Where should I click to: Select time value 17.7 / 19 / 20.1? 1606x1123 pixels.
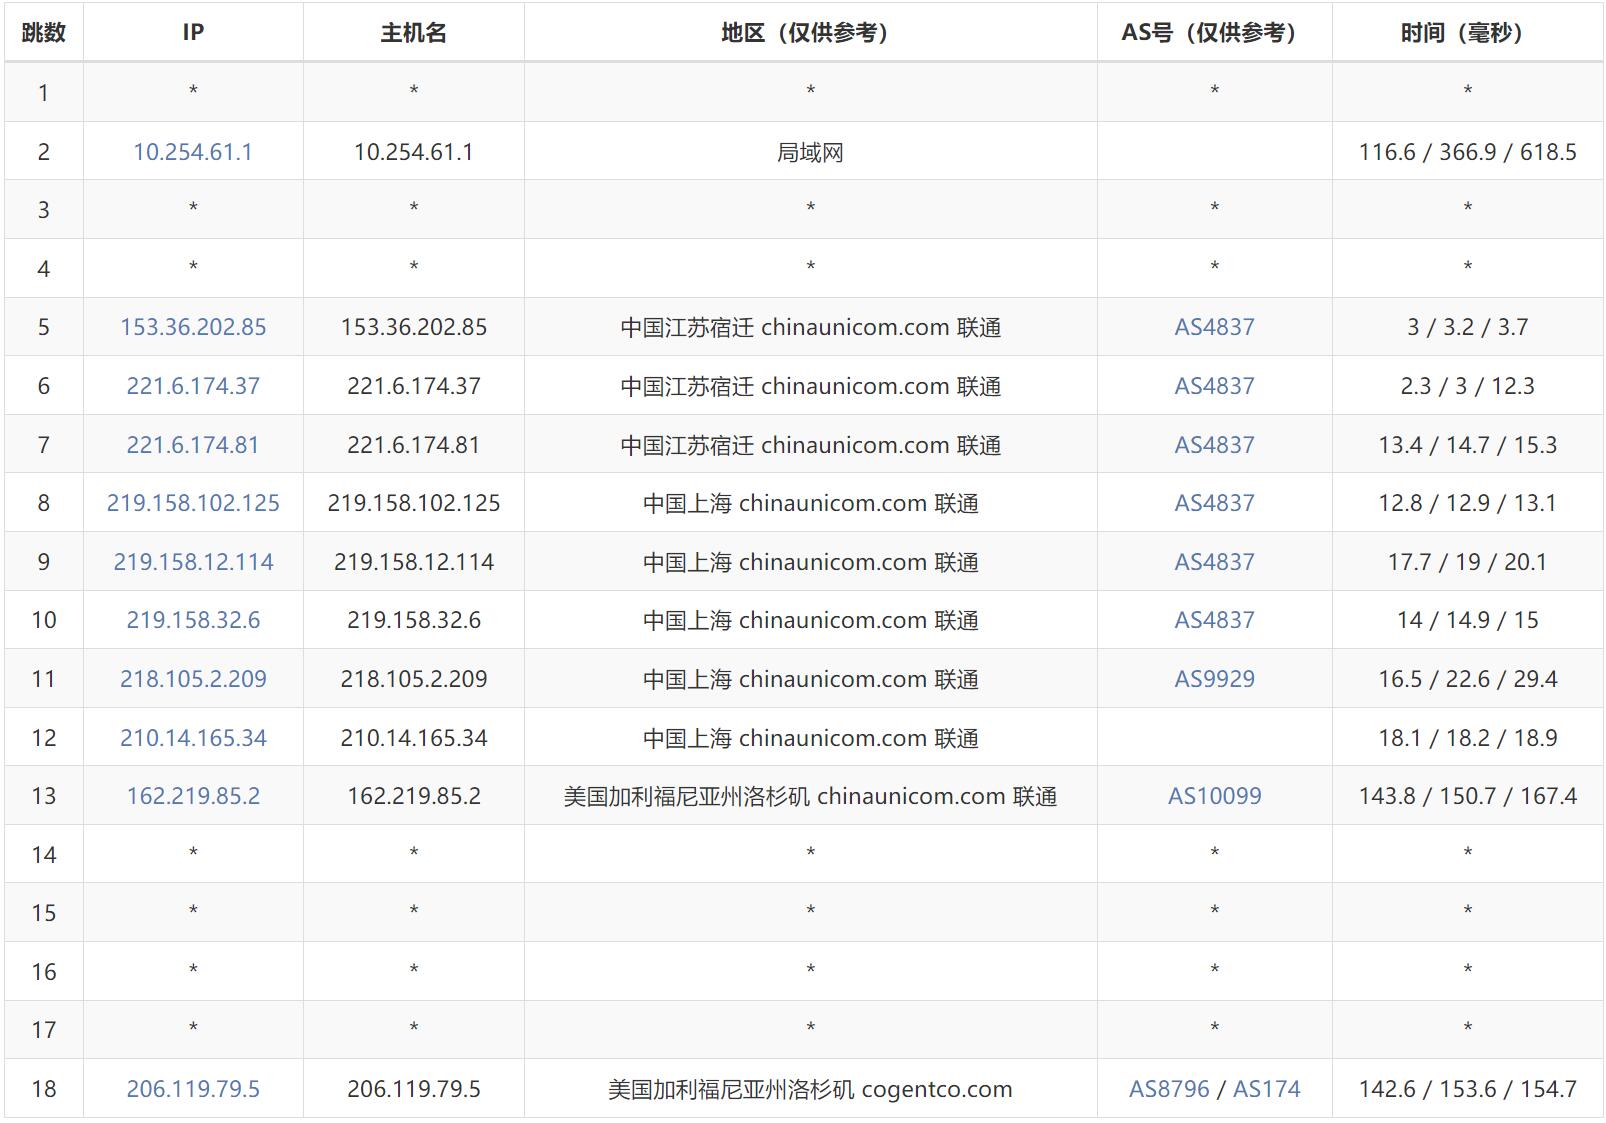pos(1467,562)
